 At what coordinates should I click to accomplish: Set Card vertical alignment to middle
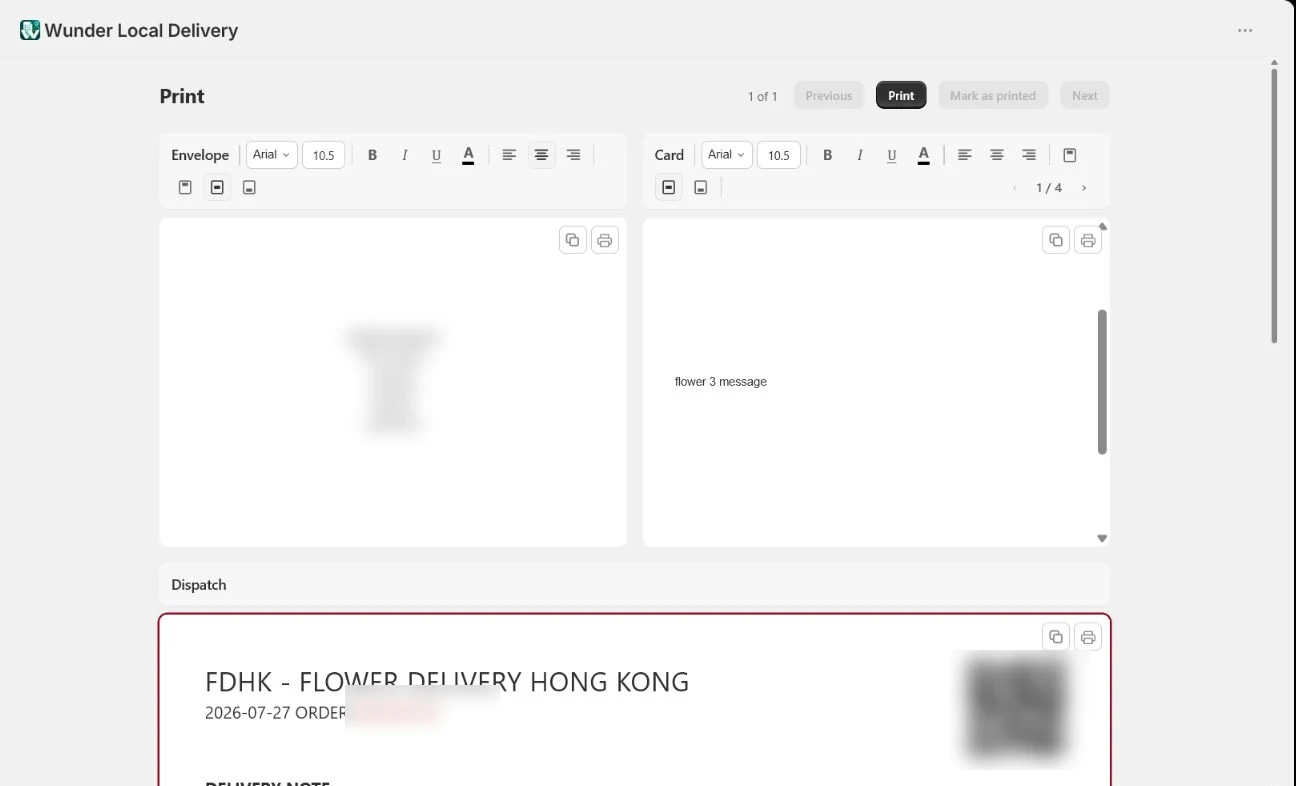click(x=669, y=187)
